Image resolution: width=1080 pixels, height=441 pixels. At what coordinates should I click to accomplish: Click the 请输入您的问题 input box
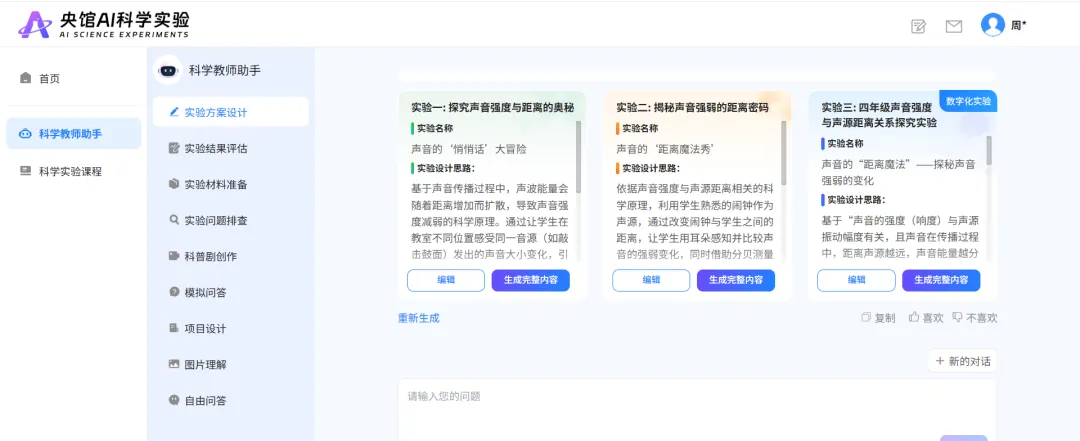pos(697,409)
